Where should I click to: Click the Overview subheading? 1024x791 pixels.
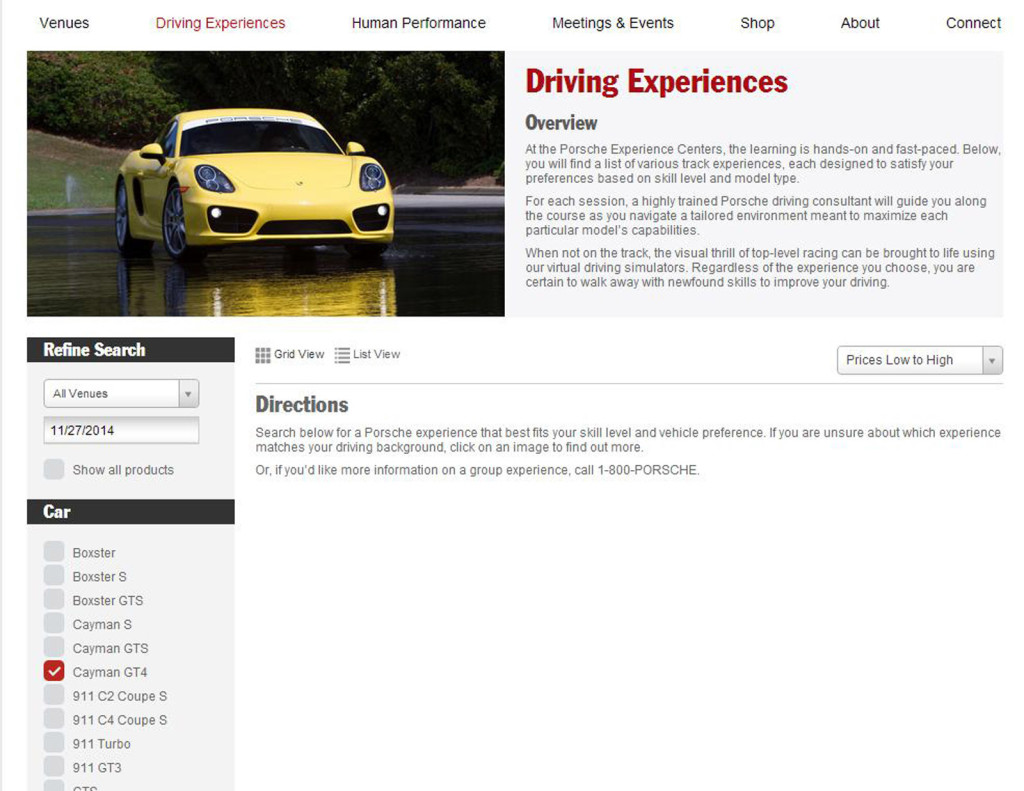point(561,123)
